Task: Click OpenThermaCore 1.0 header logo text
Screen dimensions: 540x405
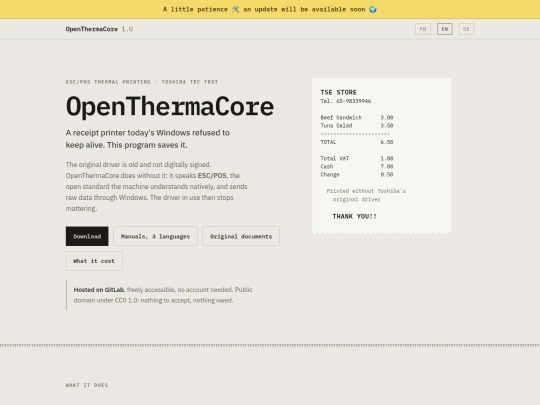Action: (99, 29)
